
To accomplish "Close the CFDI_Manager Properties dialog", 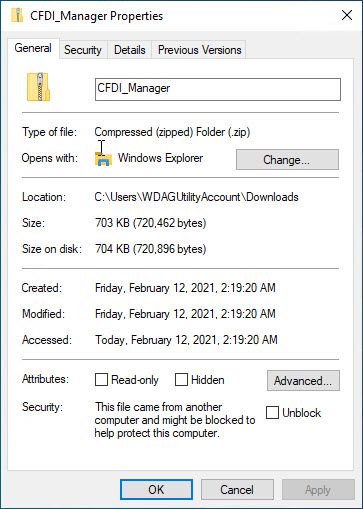I will pos(347,15).
